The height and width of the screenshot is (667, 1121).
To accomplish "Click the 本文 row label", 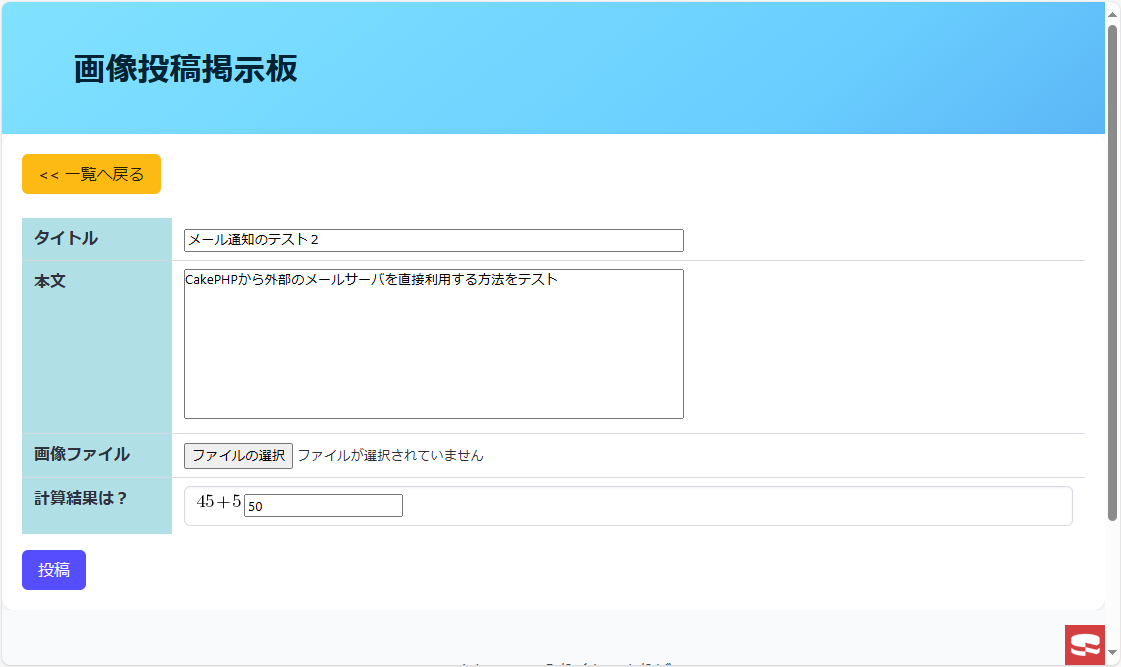I will coord(50,281).
